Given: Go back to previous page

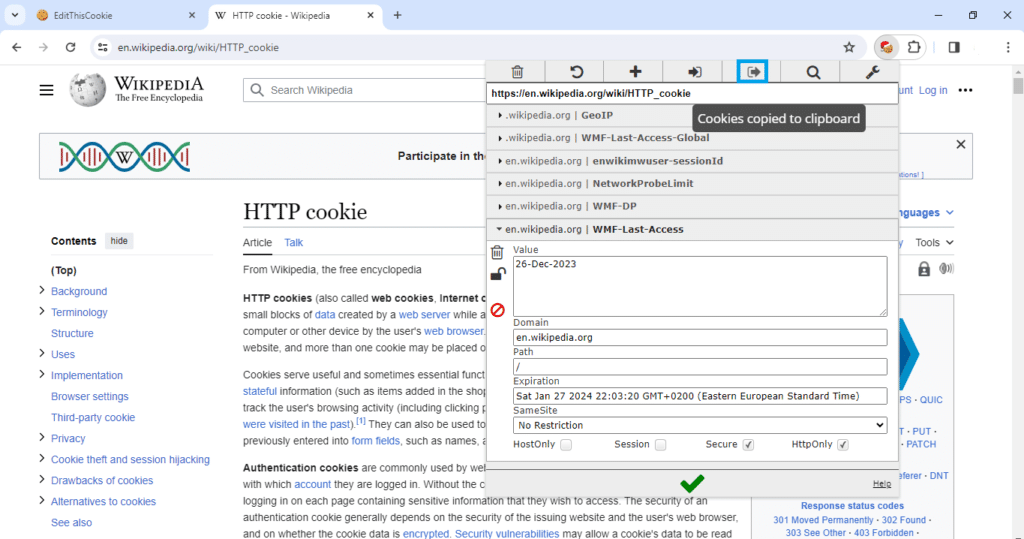Looking at the screenshot, I should coord(17,47).
